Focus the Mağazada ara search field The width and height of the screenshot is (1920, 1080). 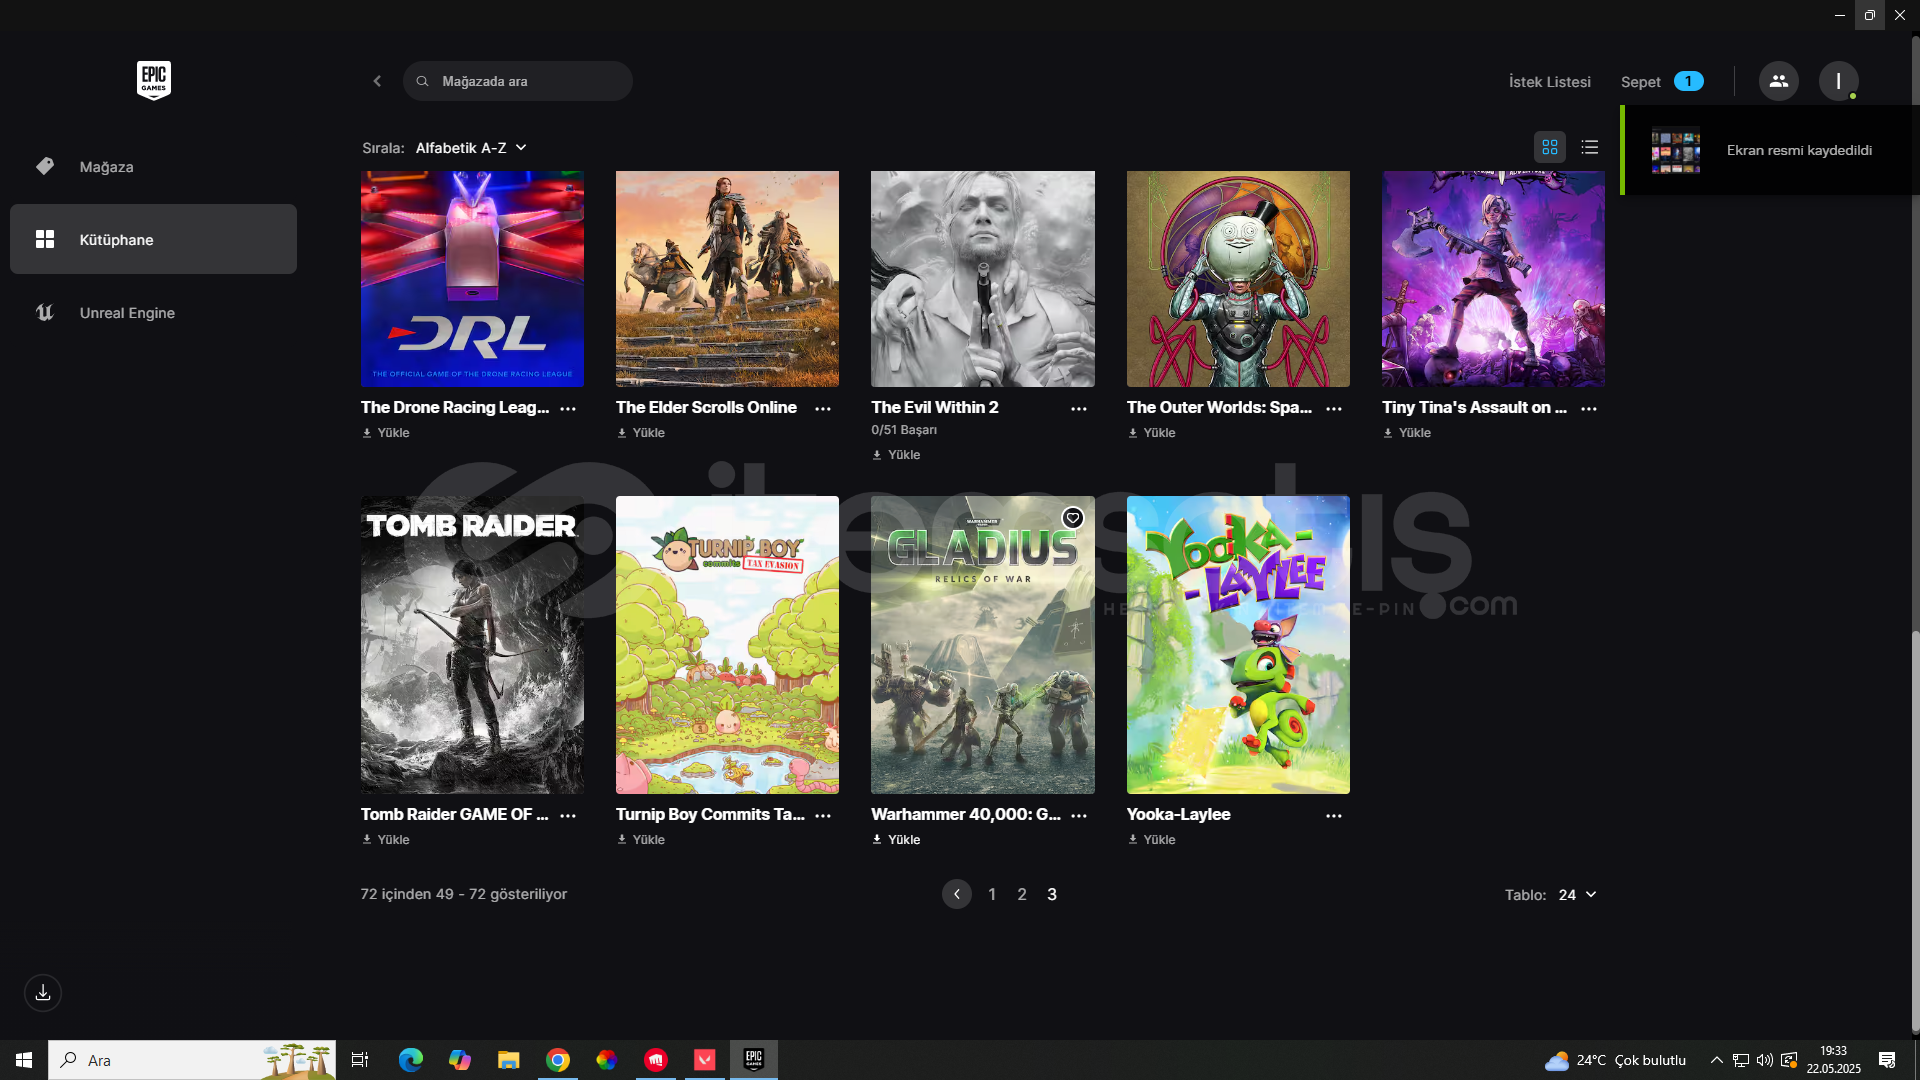[x=518, y=81]
